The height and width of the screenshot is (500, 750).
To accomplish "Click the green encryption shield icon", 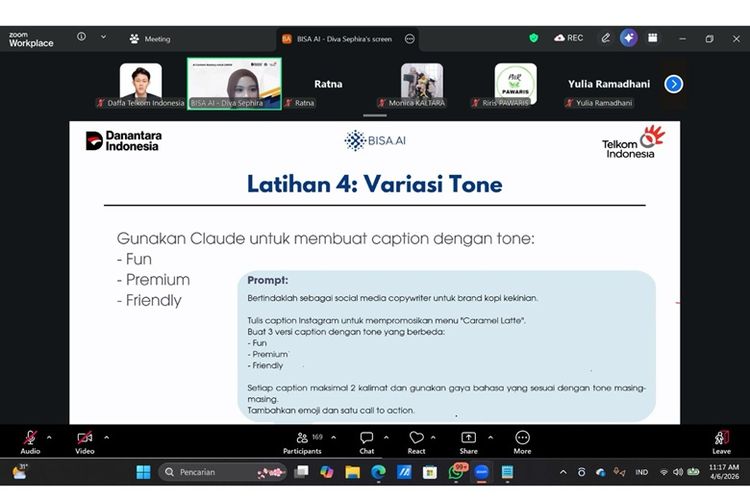I will point(534,38).
